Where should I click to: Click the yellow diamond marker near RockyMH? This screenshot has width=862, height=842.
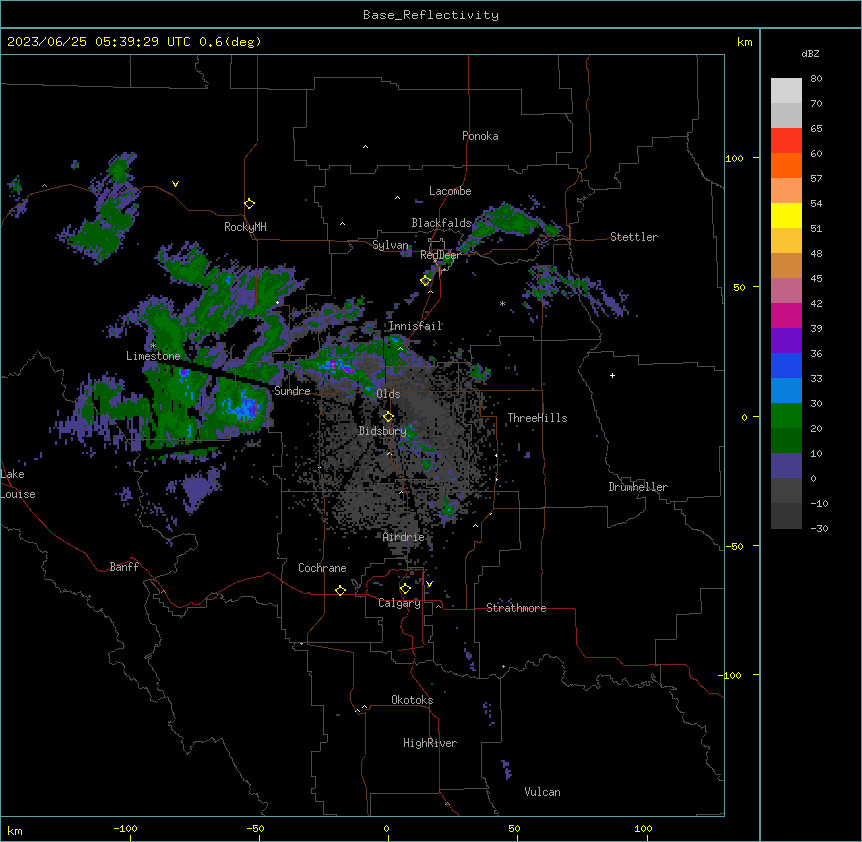250,204
